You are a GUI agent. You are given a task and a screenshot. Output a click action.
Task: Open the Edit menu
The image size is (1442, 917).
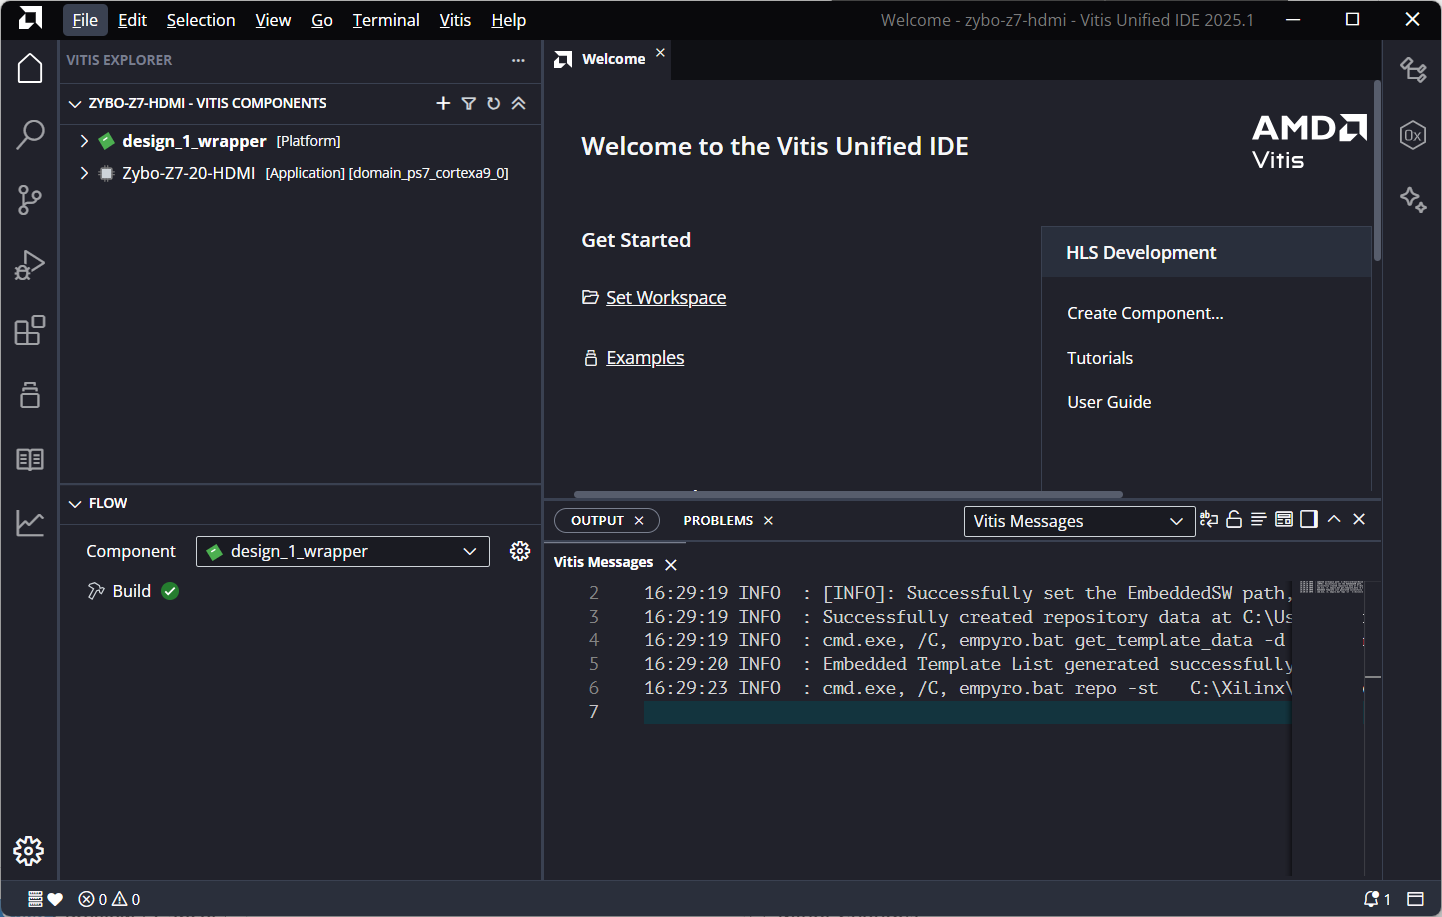(132, 20)
